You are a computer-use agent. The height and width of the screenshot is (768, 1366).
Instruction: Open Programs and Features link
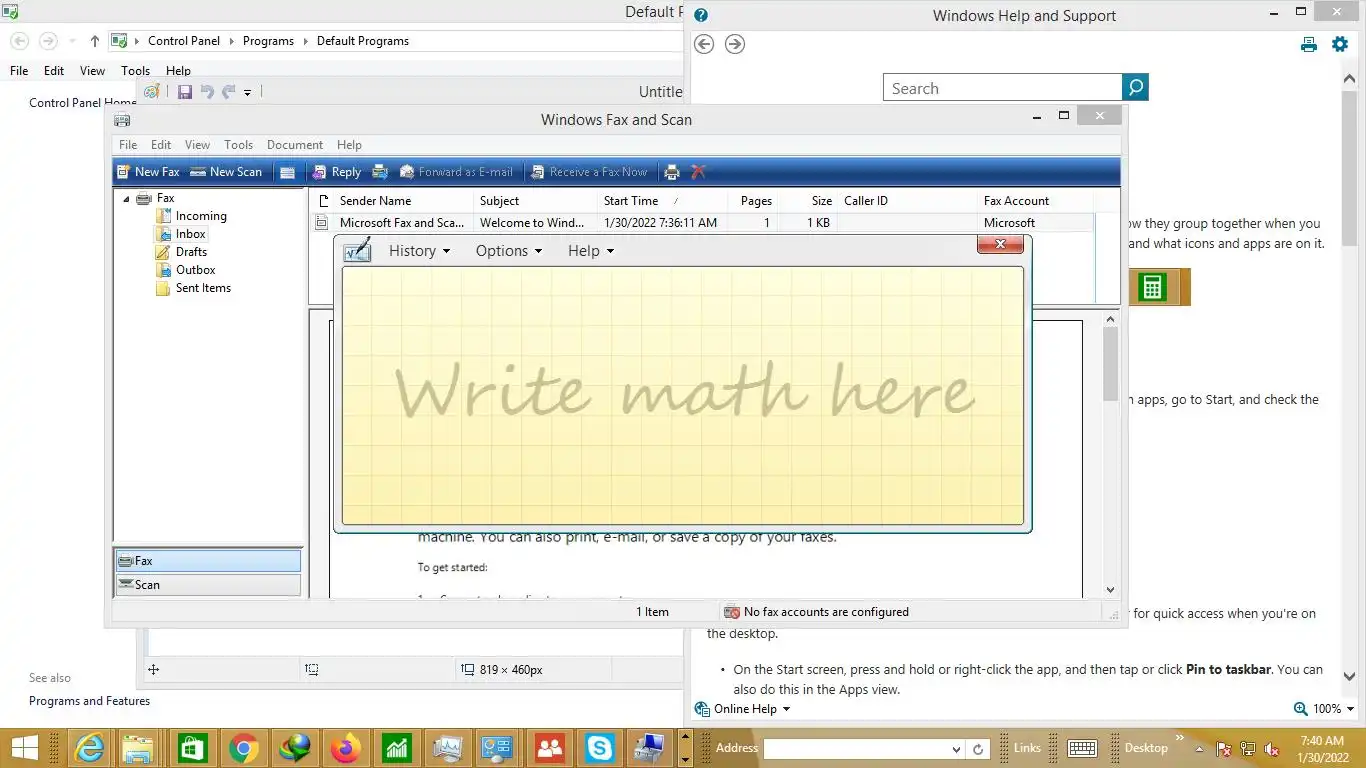(89, 701)
